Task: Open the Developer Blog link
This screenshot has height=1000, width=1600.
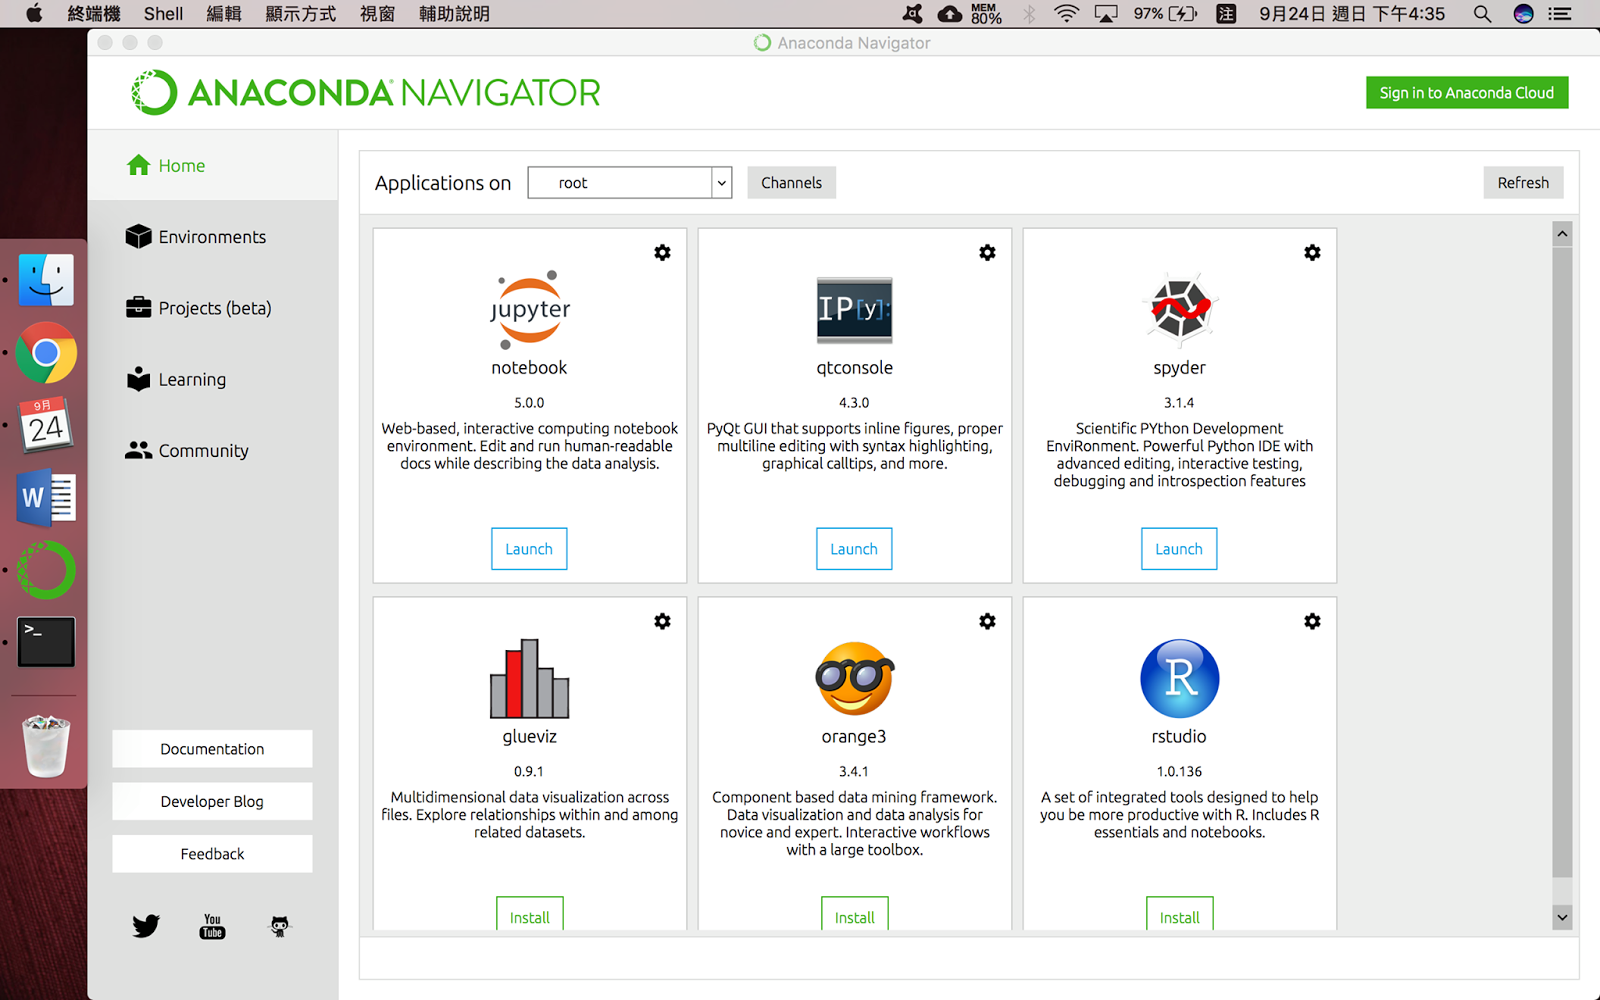Action: (212, 802)
